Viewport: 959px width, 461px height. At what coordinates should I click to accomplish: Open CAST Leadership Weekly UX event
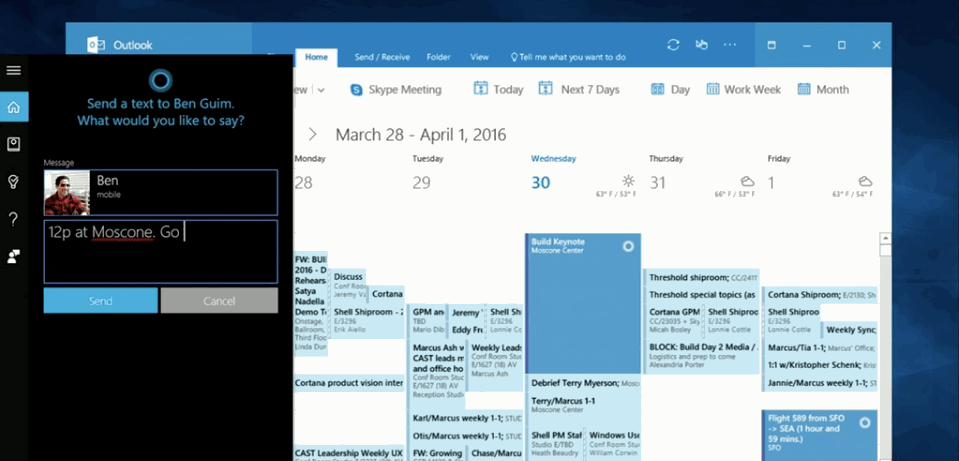[349, 453]
